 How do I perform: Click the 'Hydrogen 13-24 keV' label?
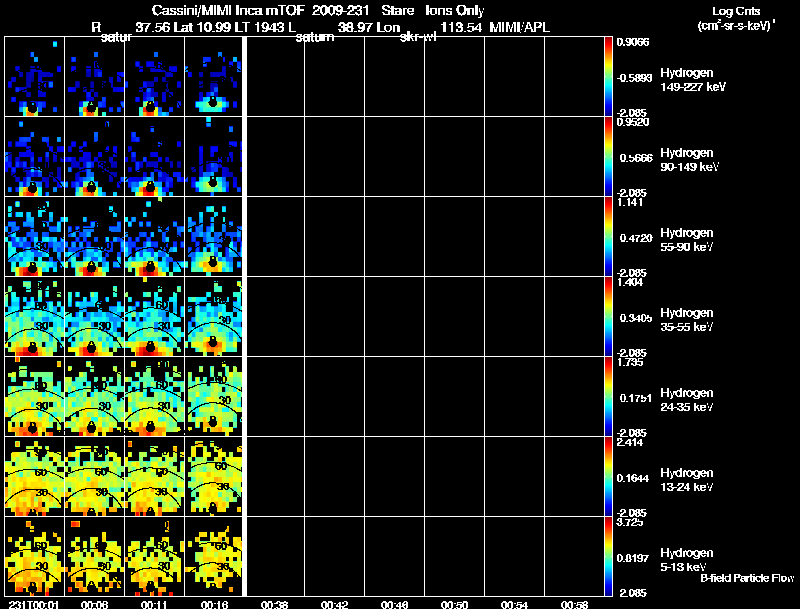pos(687,480)
